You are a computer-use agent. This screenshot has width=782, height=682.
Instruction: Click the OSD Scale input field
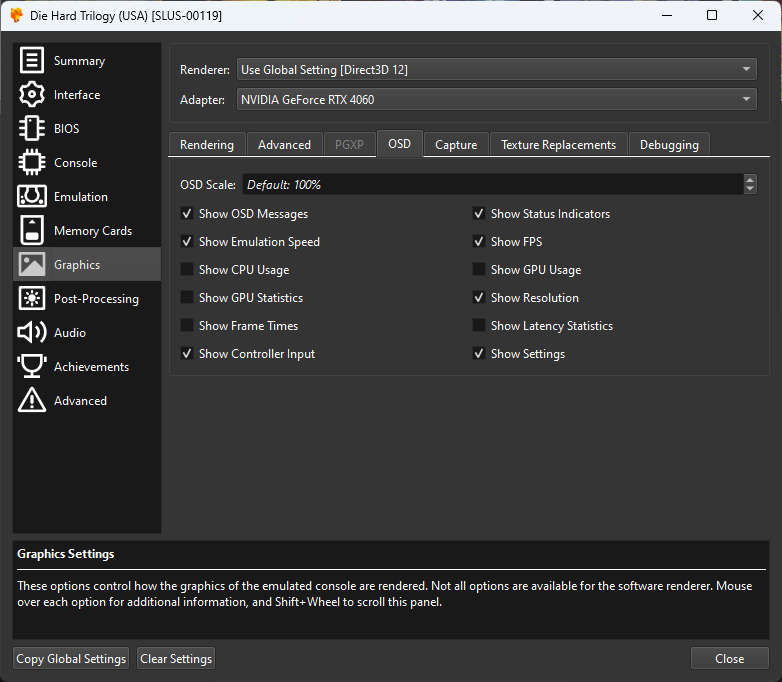[x=493, y=184]
